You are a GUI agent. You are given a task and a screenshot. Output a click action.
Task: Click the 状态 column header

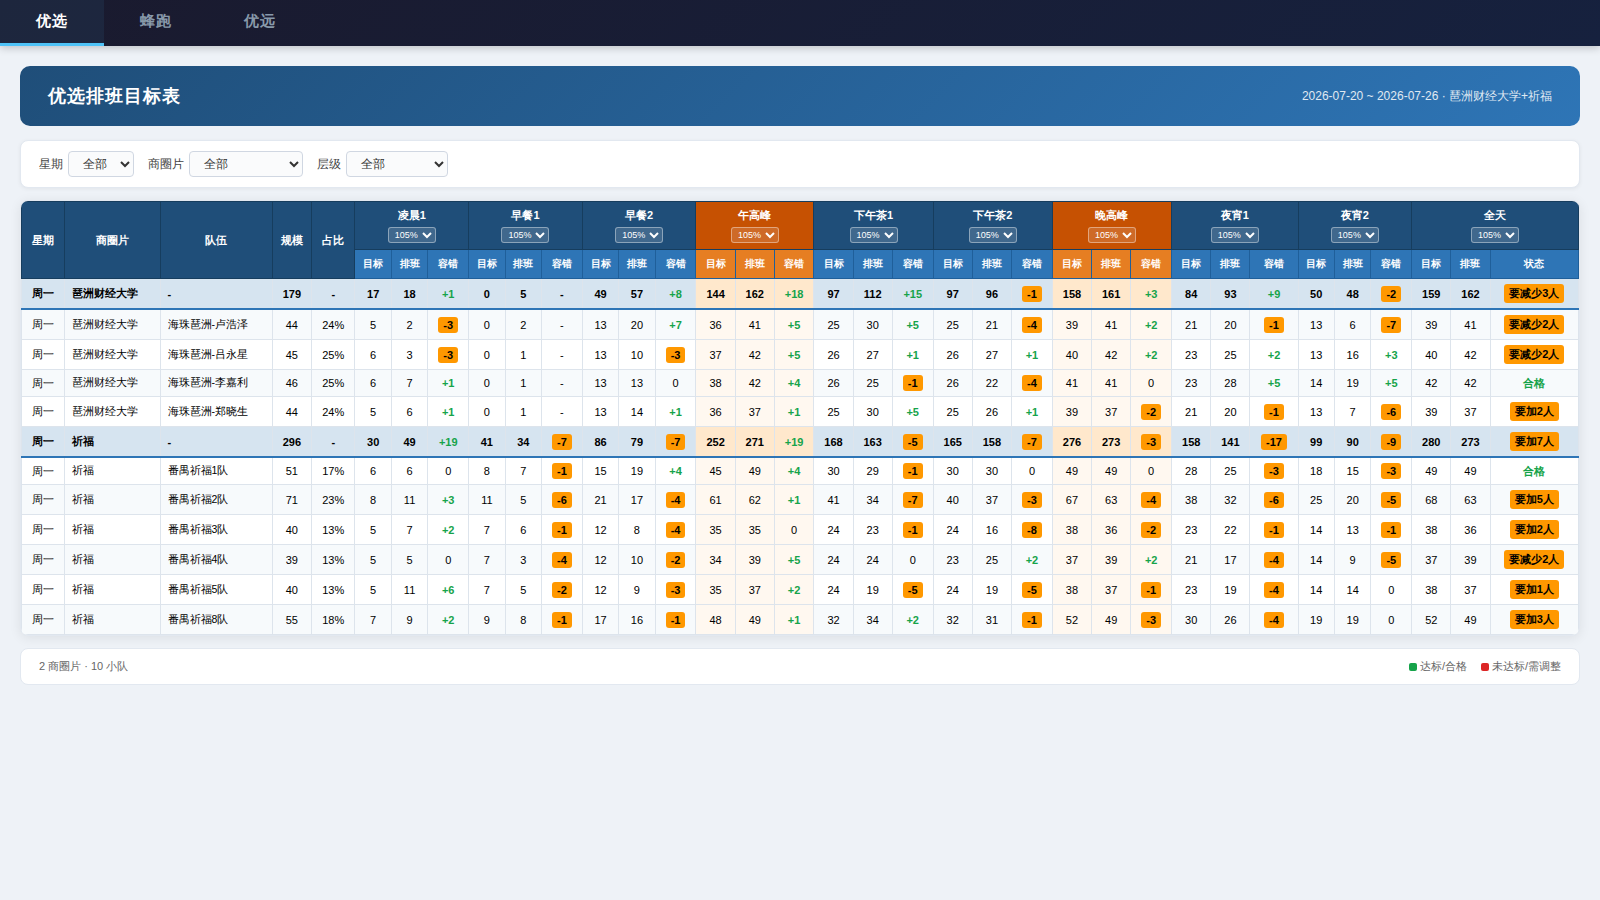[1534, 264]
